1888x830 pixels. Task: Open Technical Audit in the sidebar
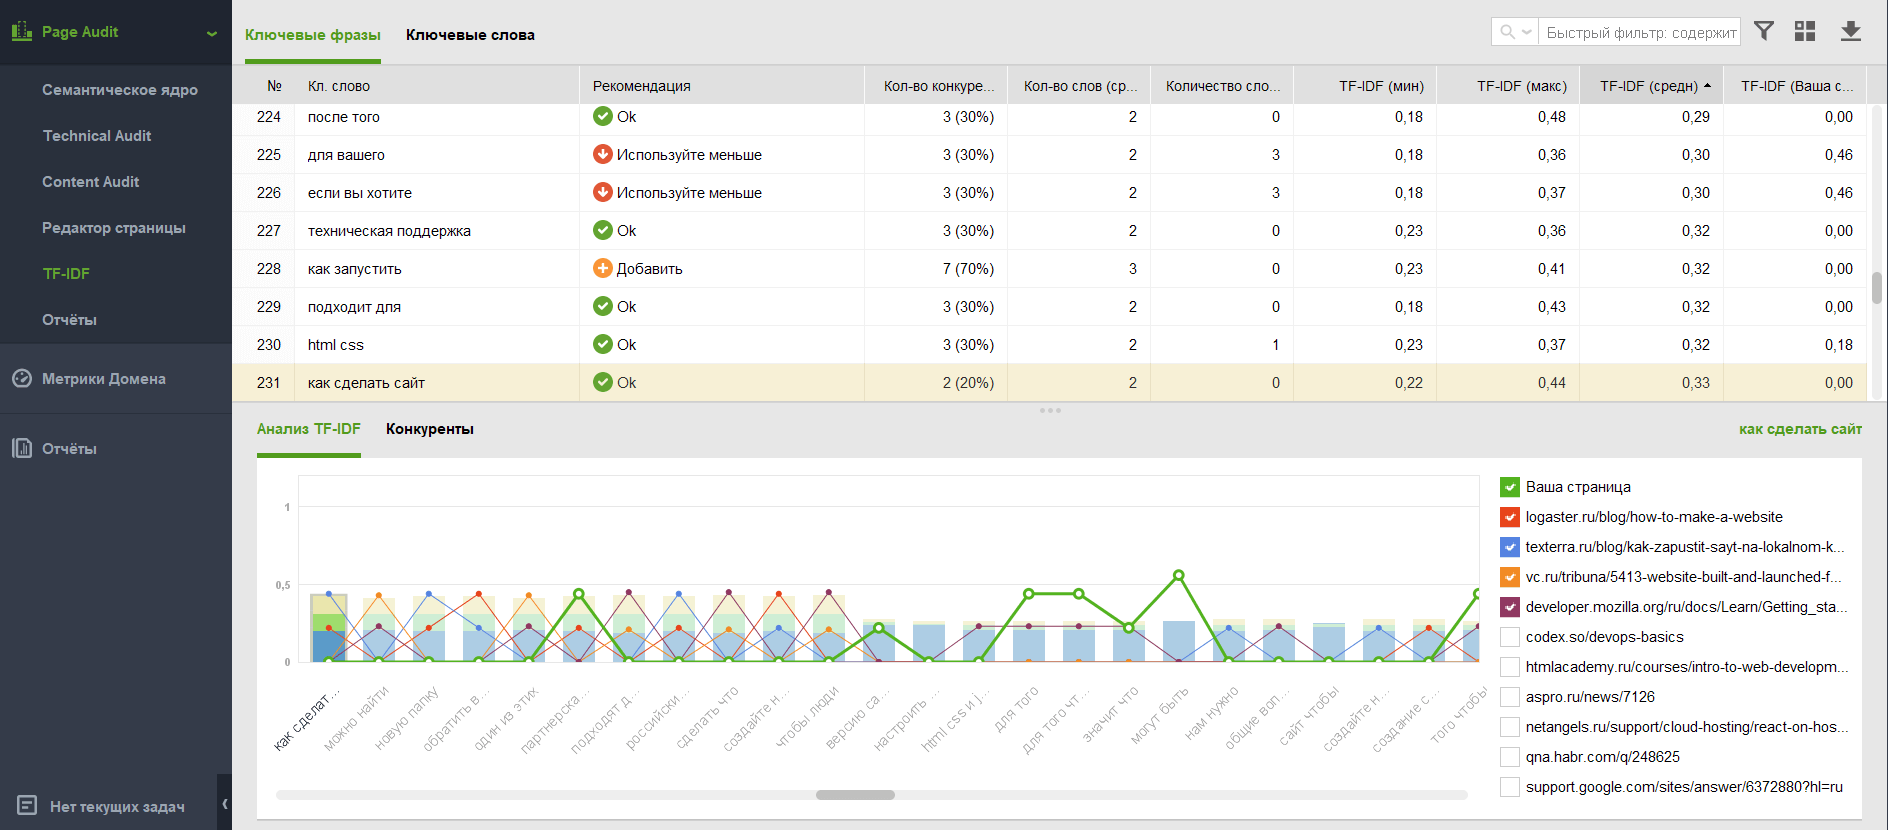click(97, 135)
